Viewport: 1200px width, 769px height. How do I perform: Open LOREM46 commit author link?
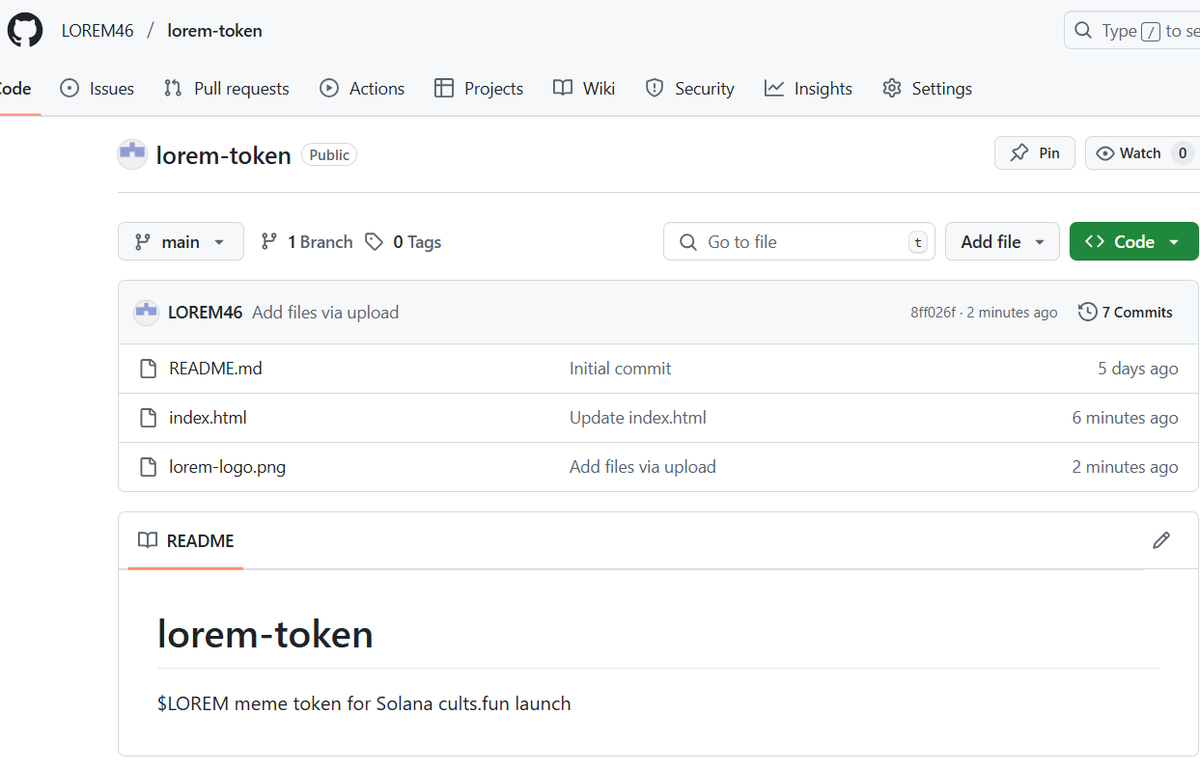click(x=205, y=312)
